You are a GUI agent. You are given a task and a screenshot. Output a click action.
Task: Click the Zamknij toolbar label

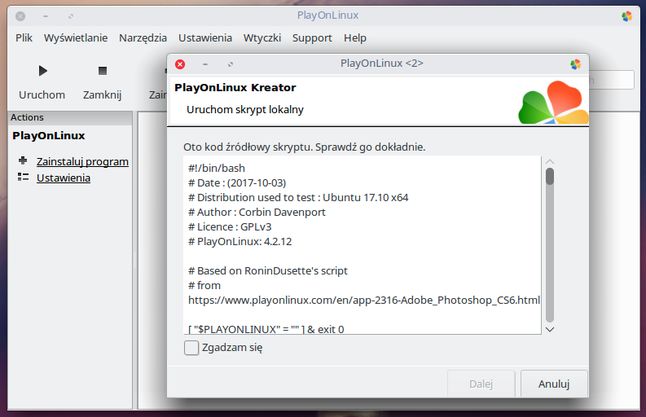tap(102, 95)
